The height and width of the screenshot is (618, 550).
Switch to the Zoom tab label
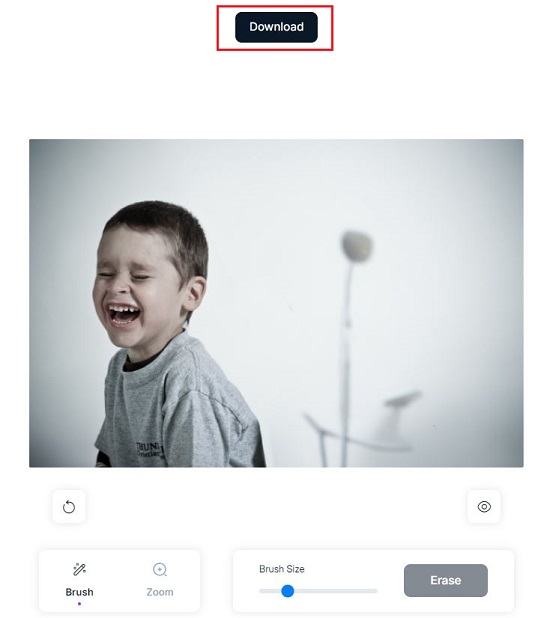coord(160,592)
